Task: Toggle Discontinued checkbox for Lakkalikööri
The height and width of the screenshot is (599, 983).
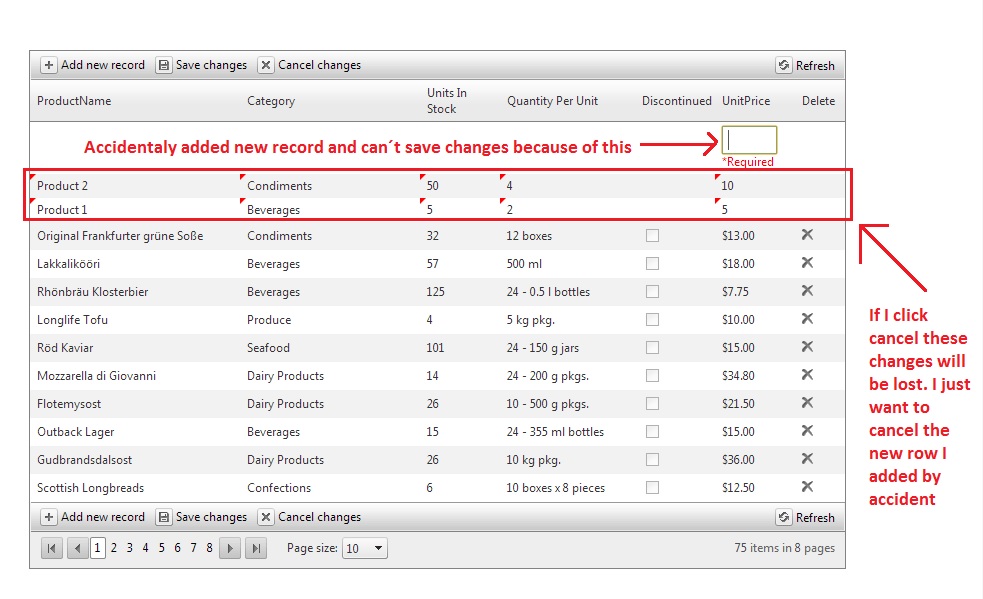Action: 653,263
